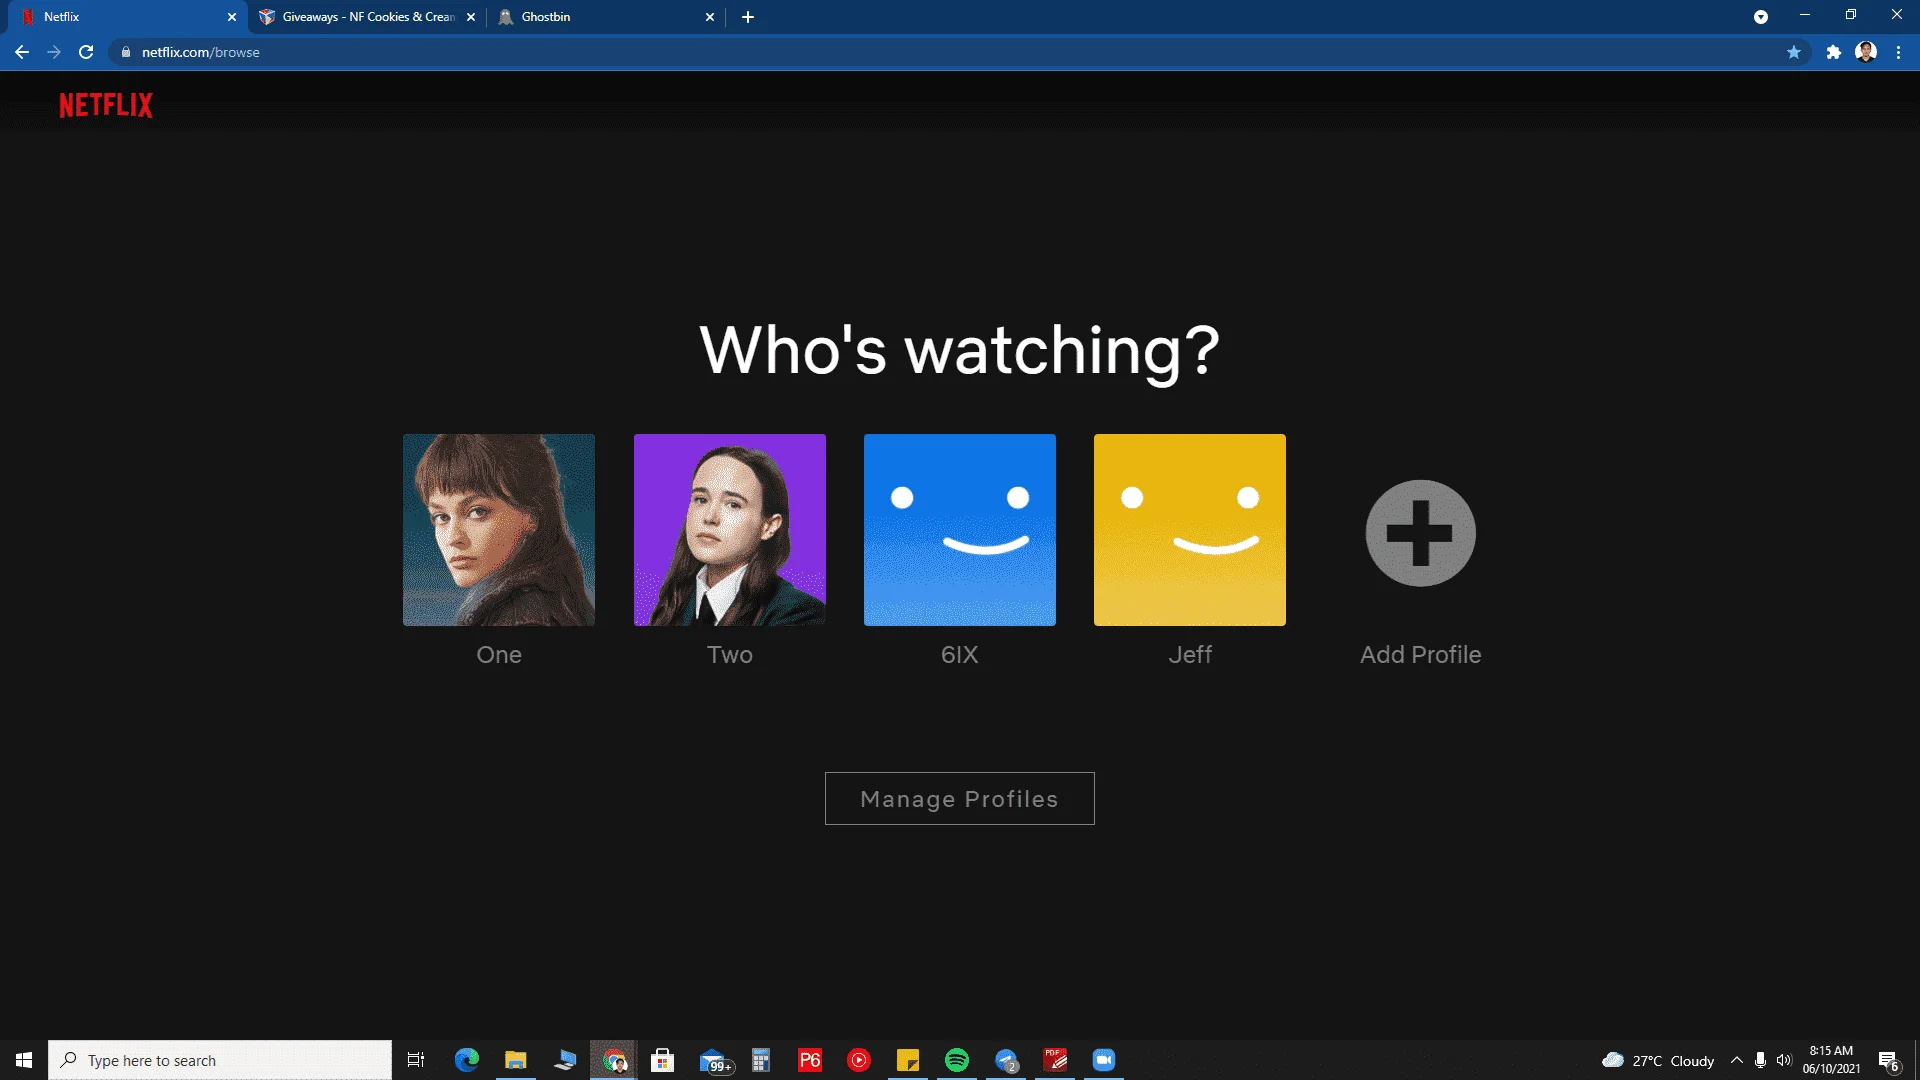1920x1080 pixels.
Task: Close the Giveaways browser tab
Action: (x=471, y=17)
